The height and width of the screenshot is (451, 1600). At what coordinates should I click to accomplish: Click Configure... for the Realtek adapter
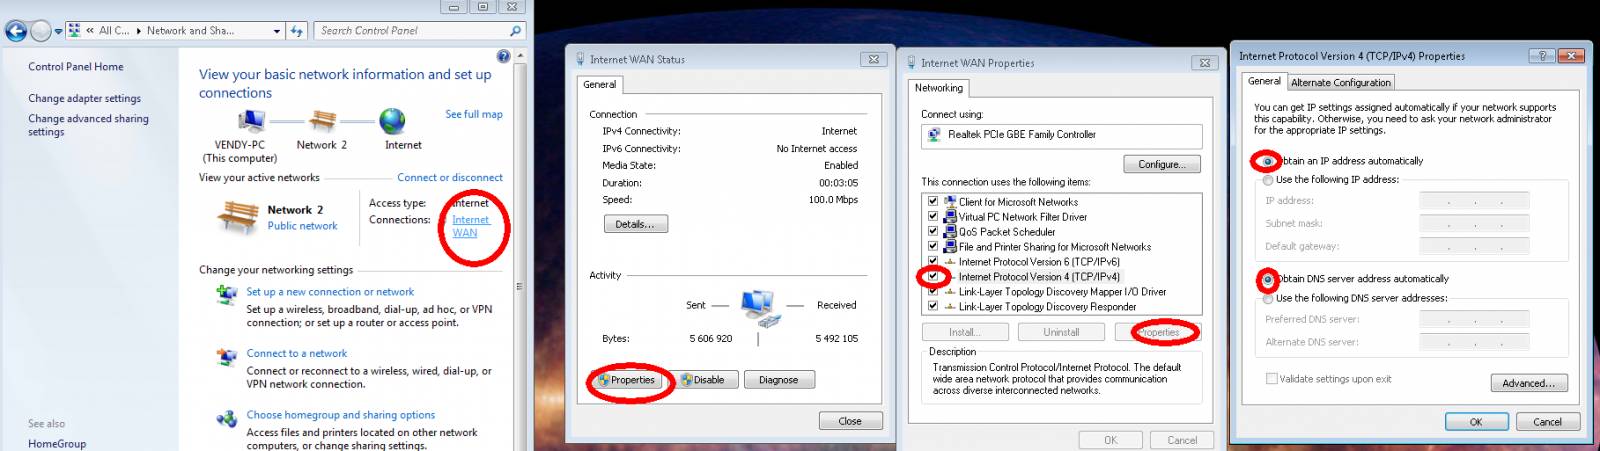(x=1162, y=165)
